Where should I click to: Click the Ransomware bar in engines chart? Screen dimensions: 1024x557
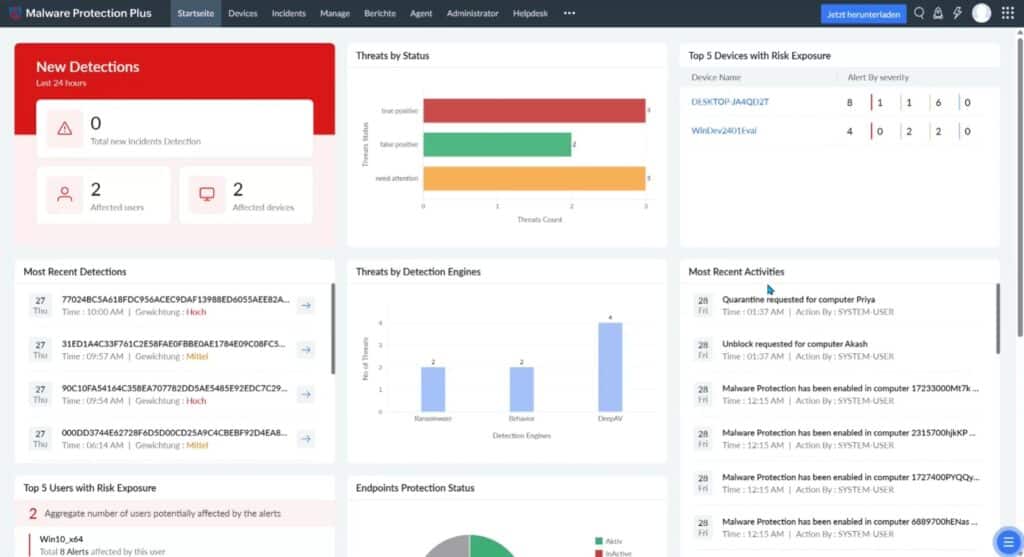(432, 389)
